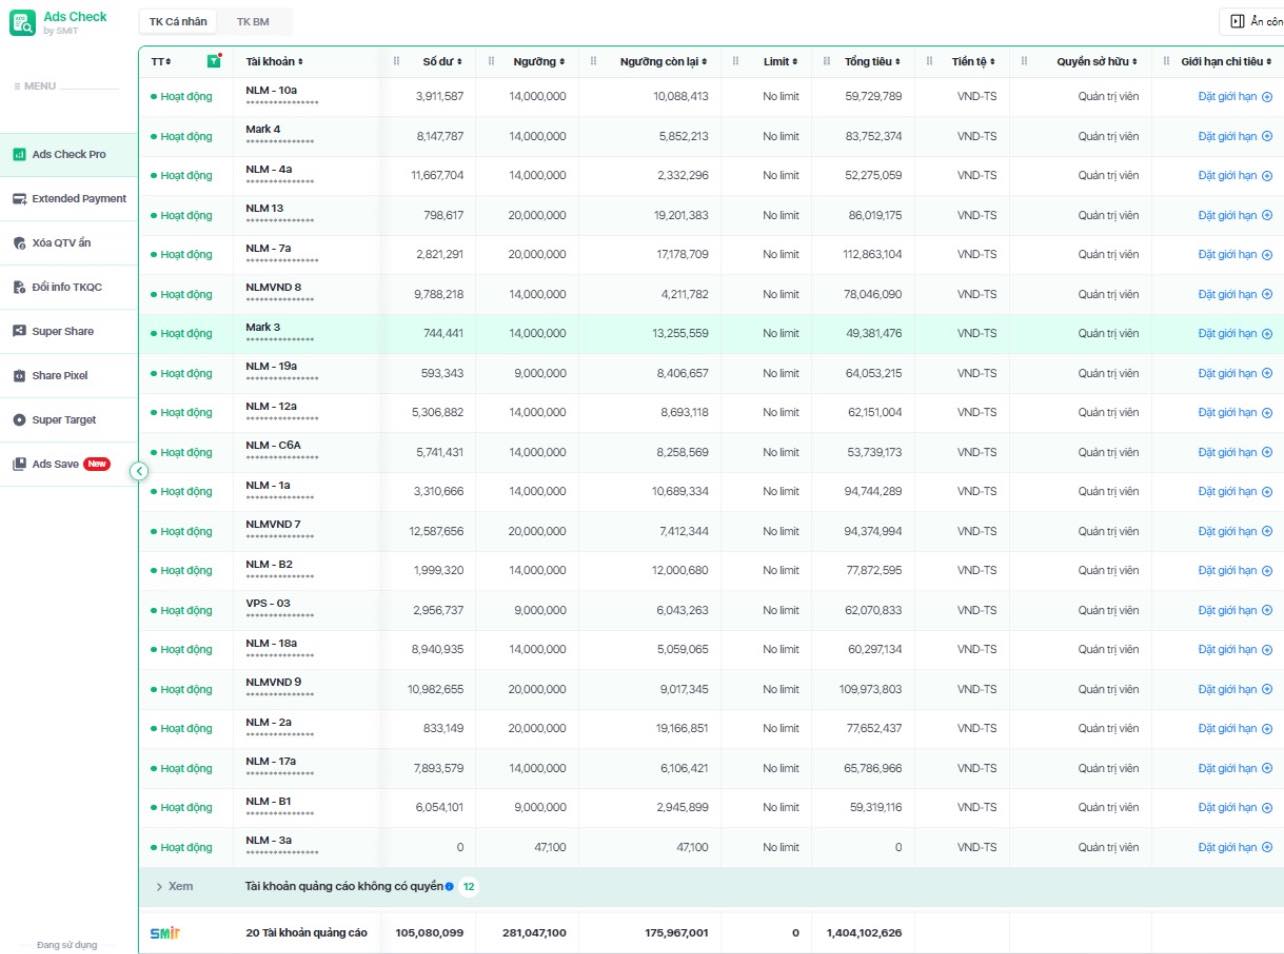Open Ads Save in sidebar
The image size is (1284, 954).
pyautogui.click(x=55, y=464)
